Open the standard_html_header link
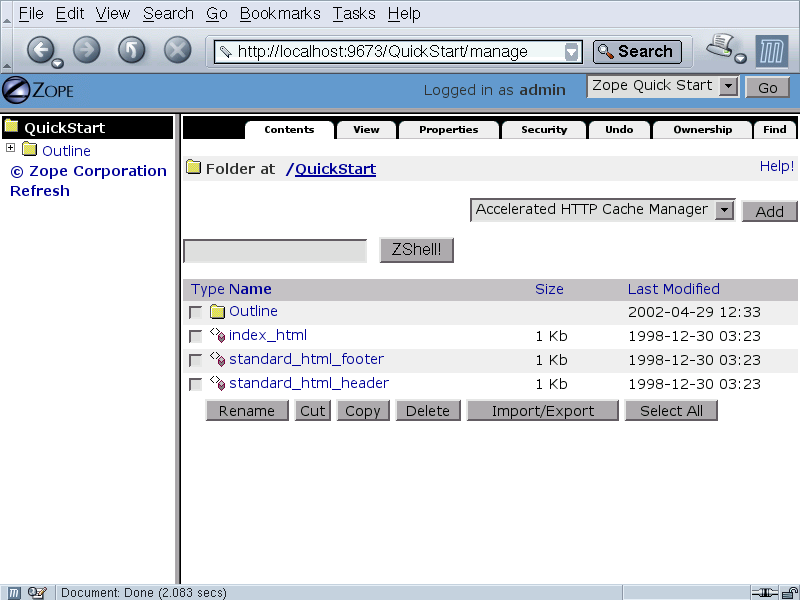Screen dimensions: 800x600 (x=308, y=383)
